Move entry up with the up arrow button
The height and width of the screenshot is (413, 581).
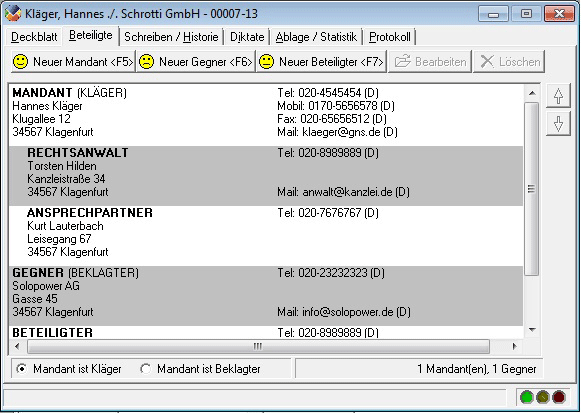558,96
